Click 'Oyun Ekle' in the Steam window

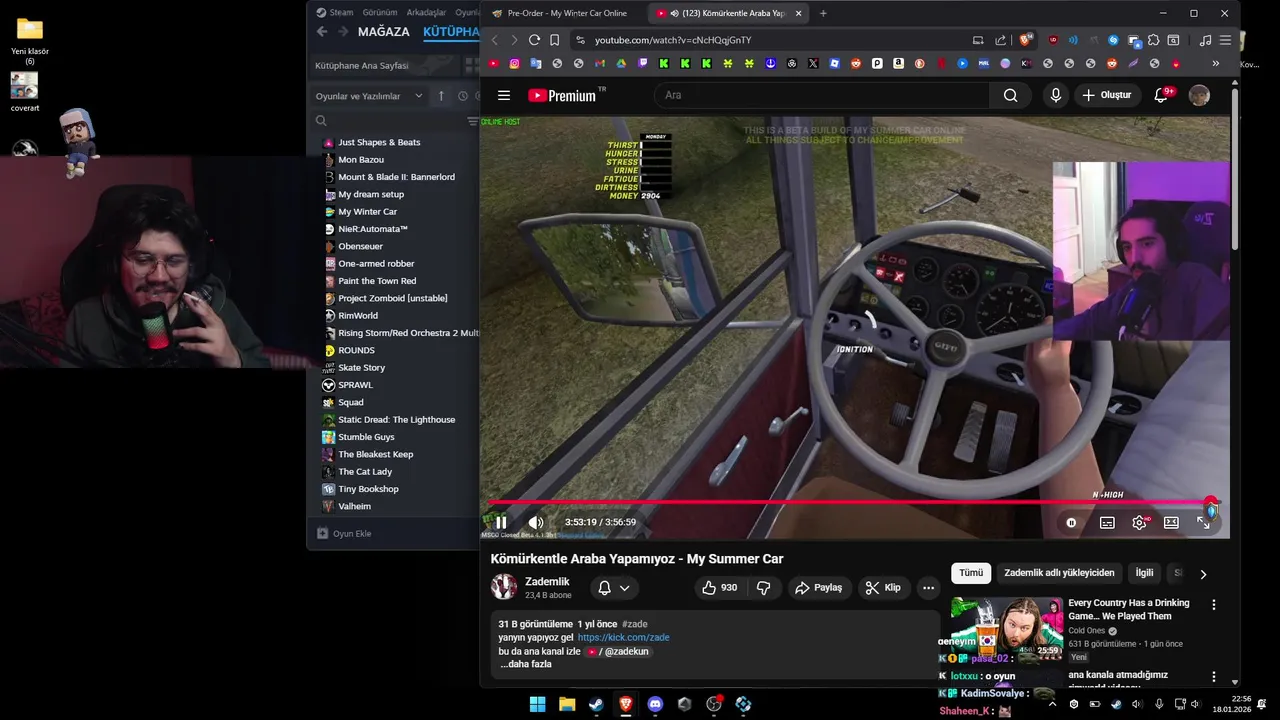click(344, 534)
